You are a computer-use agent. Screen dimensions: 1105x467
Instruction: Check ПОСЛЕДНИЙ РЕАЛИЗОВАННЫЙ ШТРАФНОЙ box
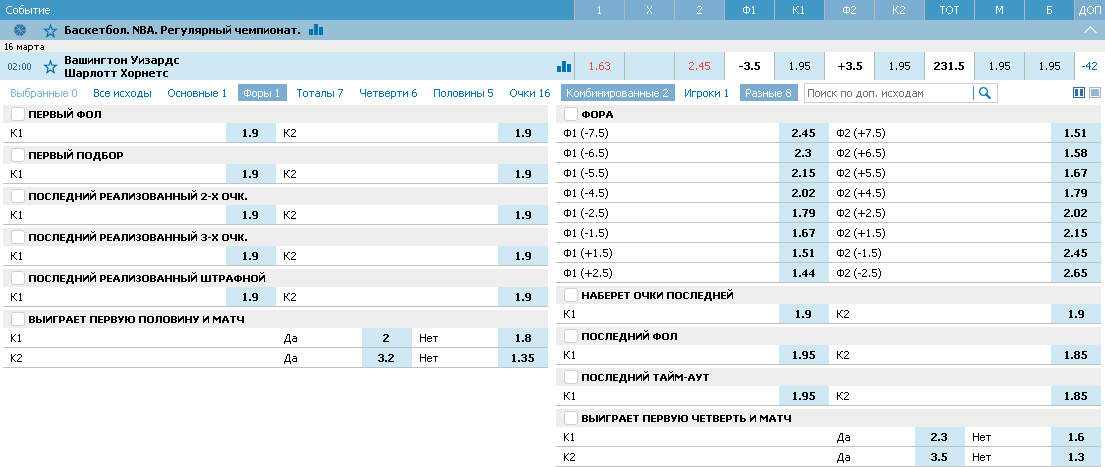(x=18, y=278)
